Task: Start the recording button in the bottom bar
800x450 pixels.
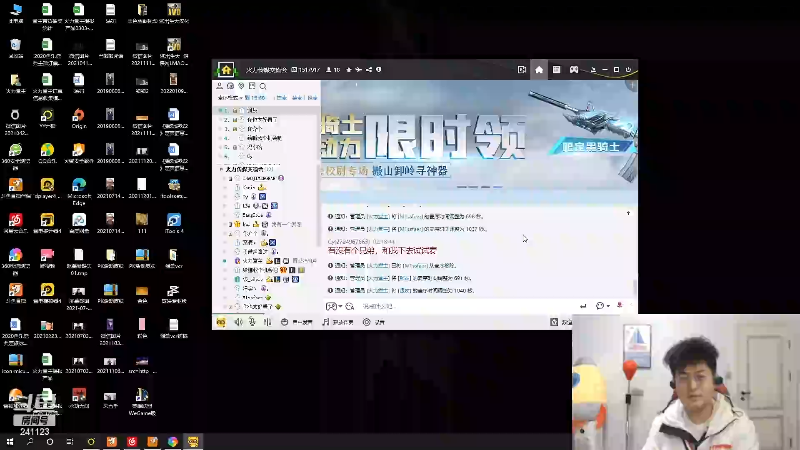Action: (x=374, y=322)
